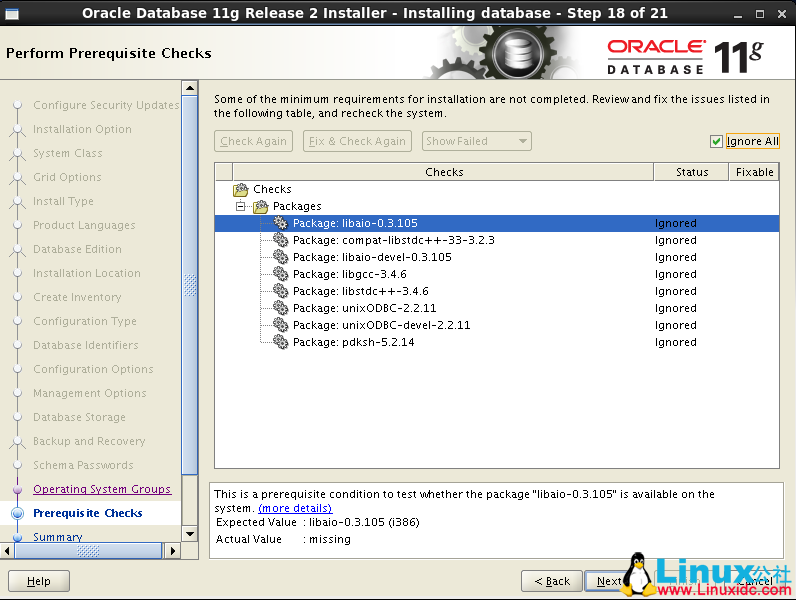796x600 pixels.
Task: Select row Package: compat-libstdc++-33-3.2.3
Action: coord(496,240)
